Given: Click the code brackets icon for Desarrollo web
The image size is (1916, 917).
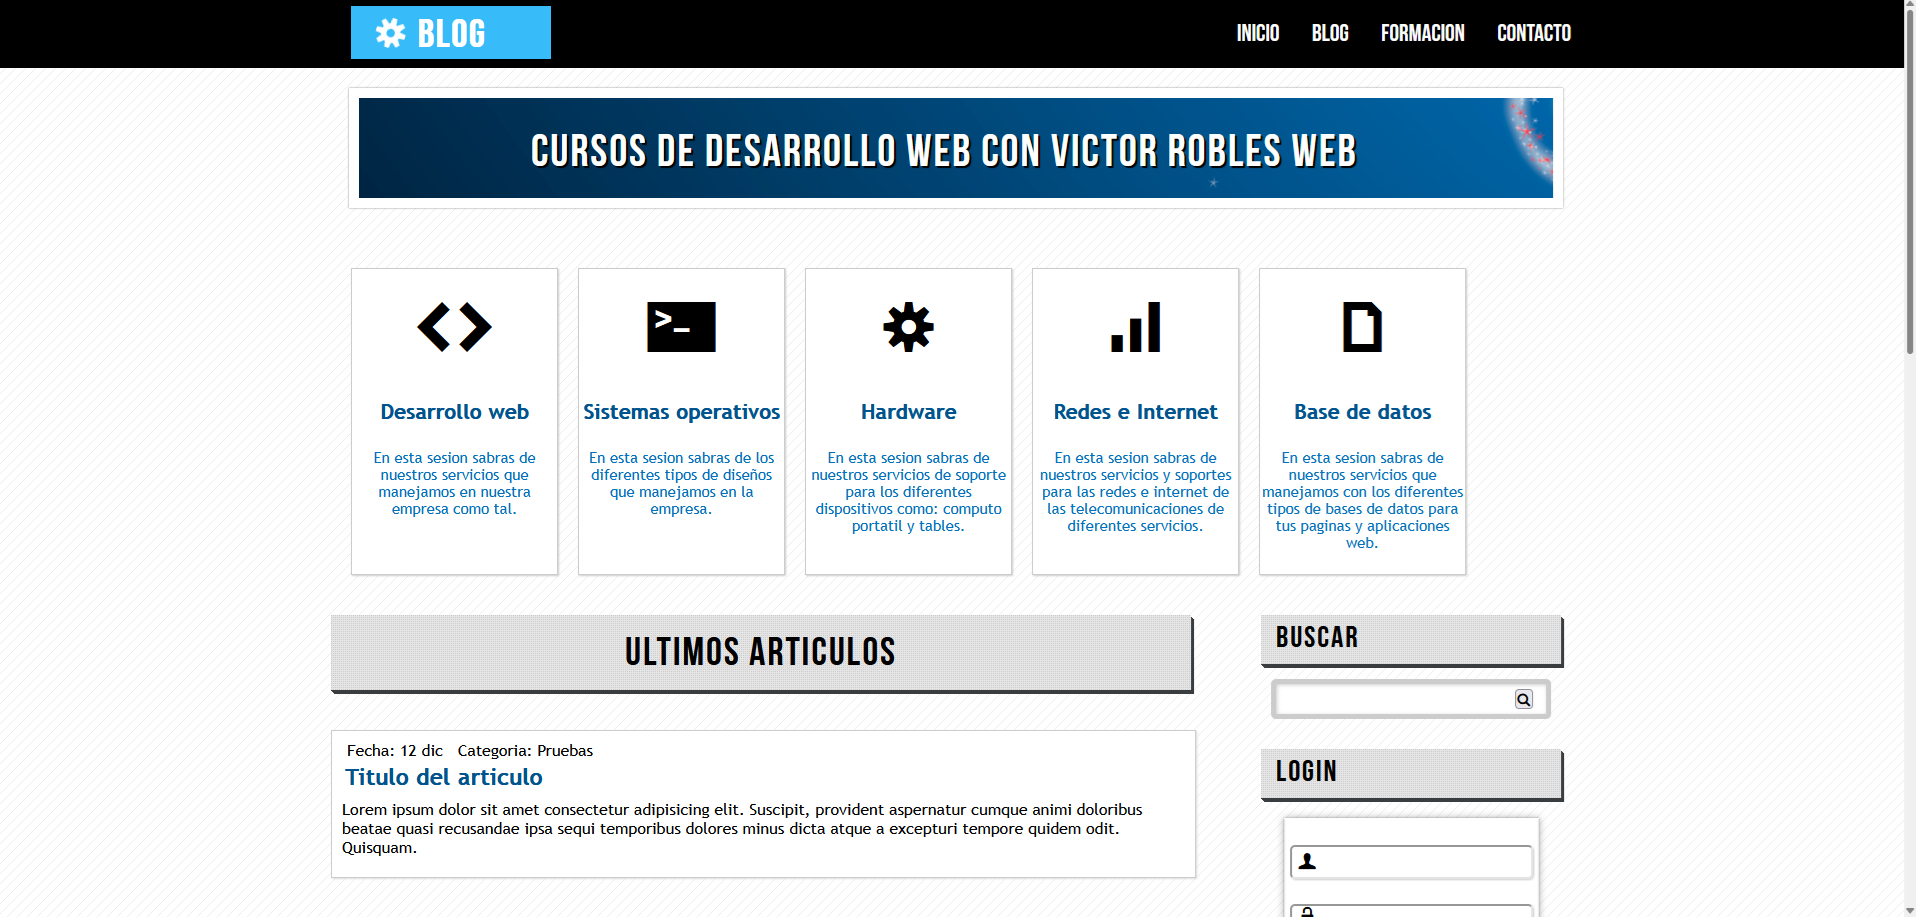Looking at the screenshot, I should (x=454, y=327).
